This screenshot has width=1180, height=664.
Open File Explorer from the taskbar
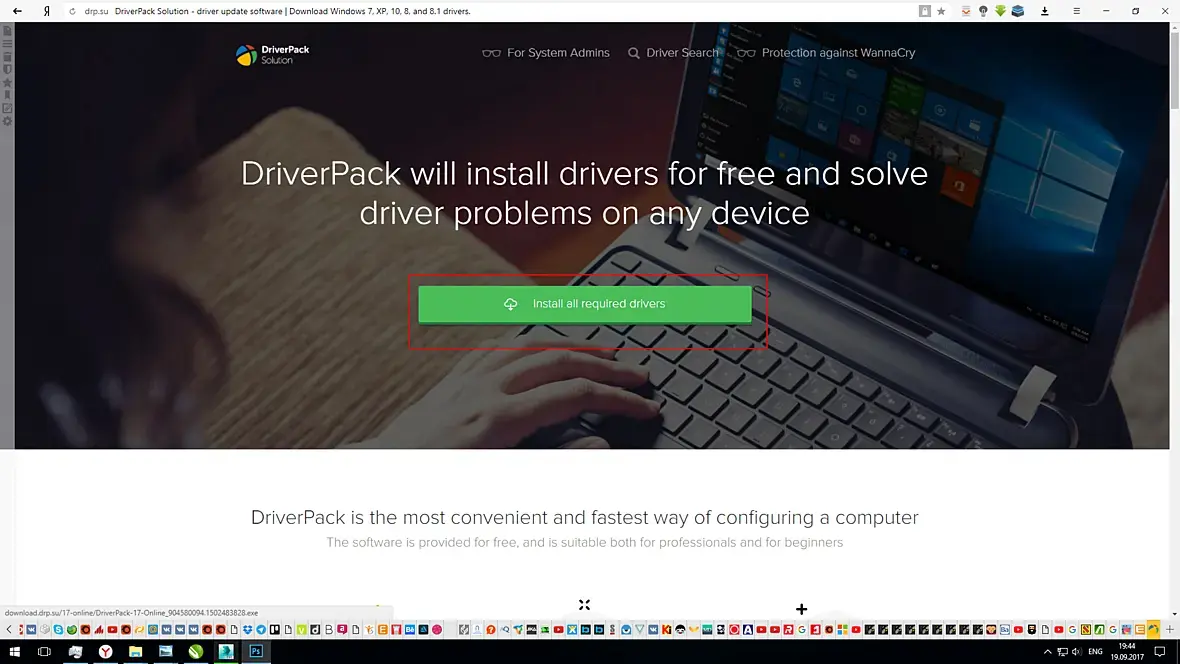click(x=135, y=651)
